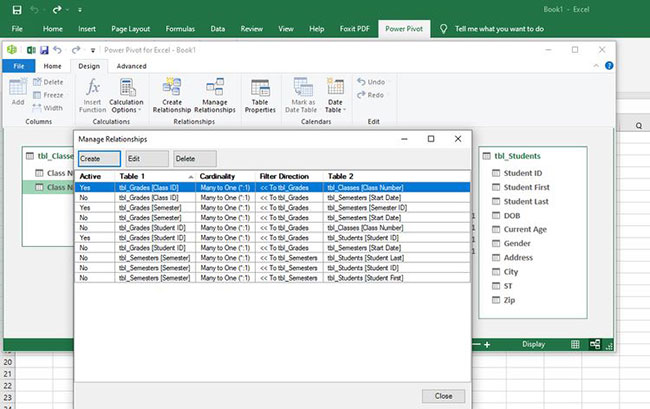
Task: Click Tell me what you want to do
Action: click(498, 29)
